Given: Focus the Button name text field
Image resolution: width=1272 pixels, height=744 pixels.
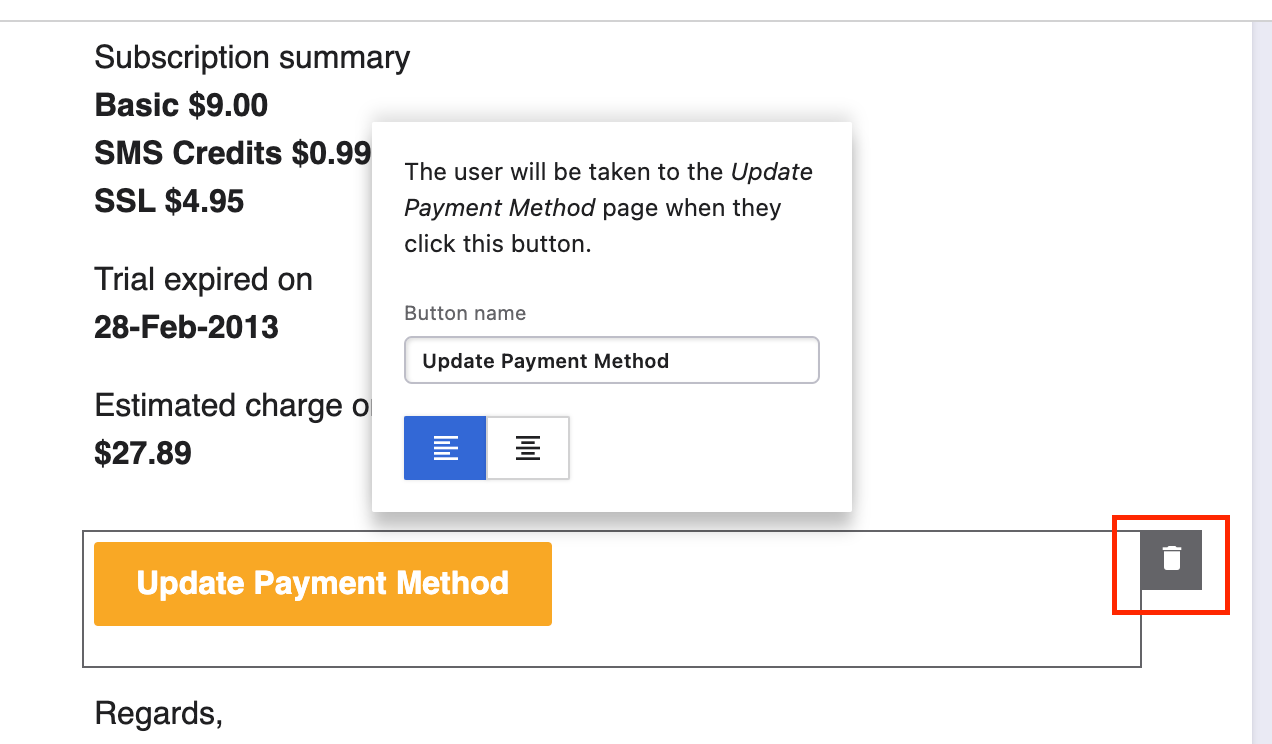Looking at the screenshot, I should point(611,361).
